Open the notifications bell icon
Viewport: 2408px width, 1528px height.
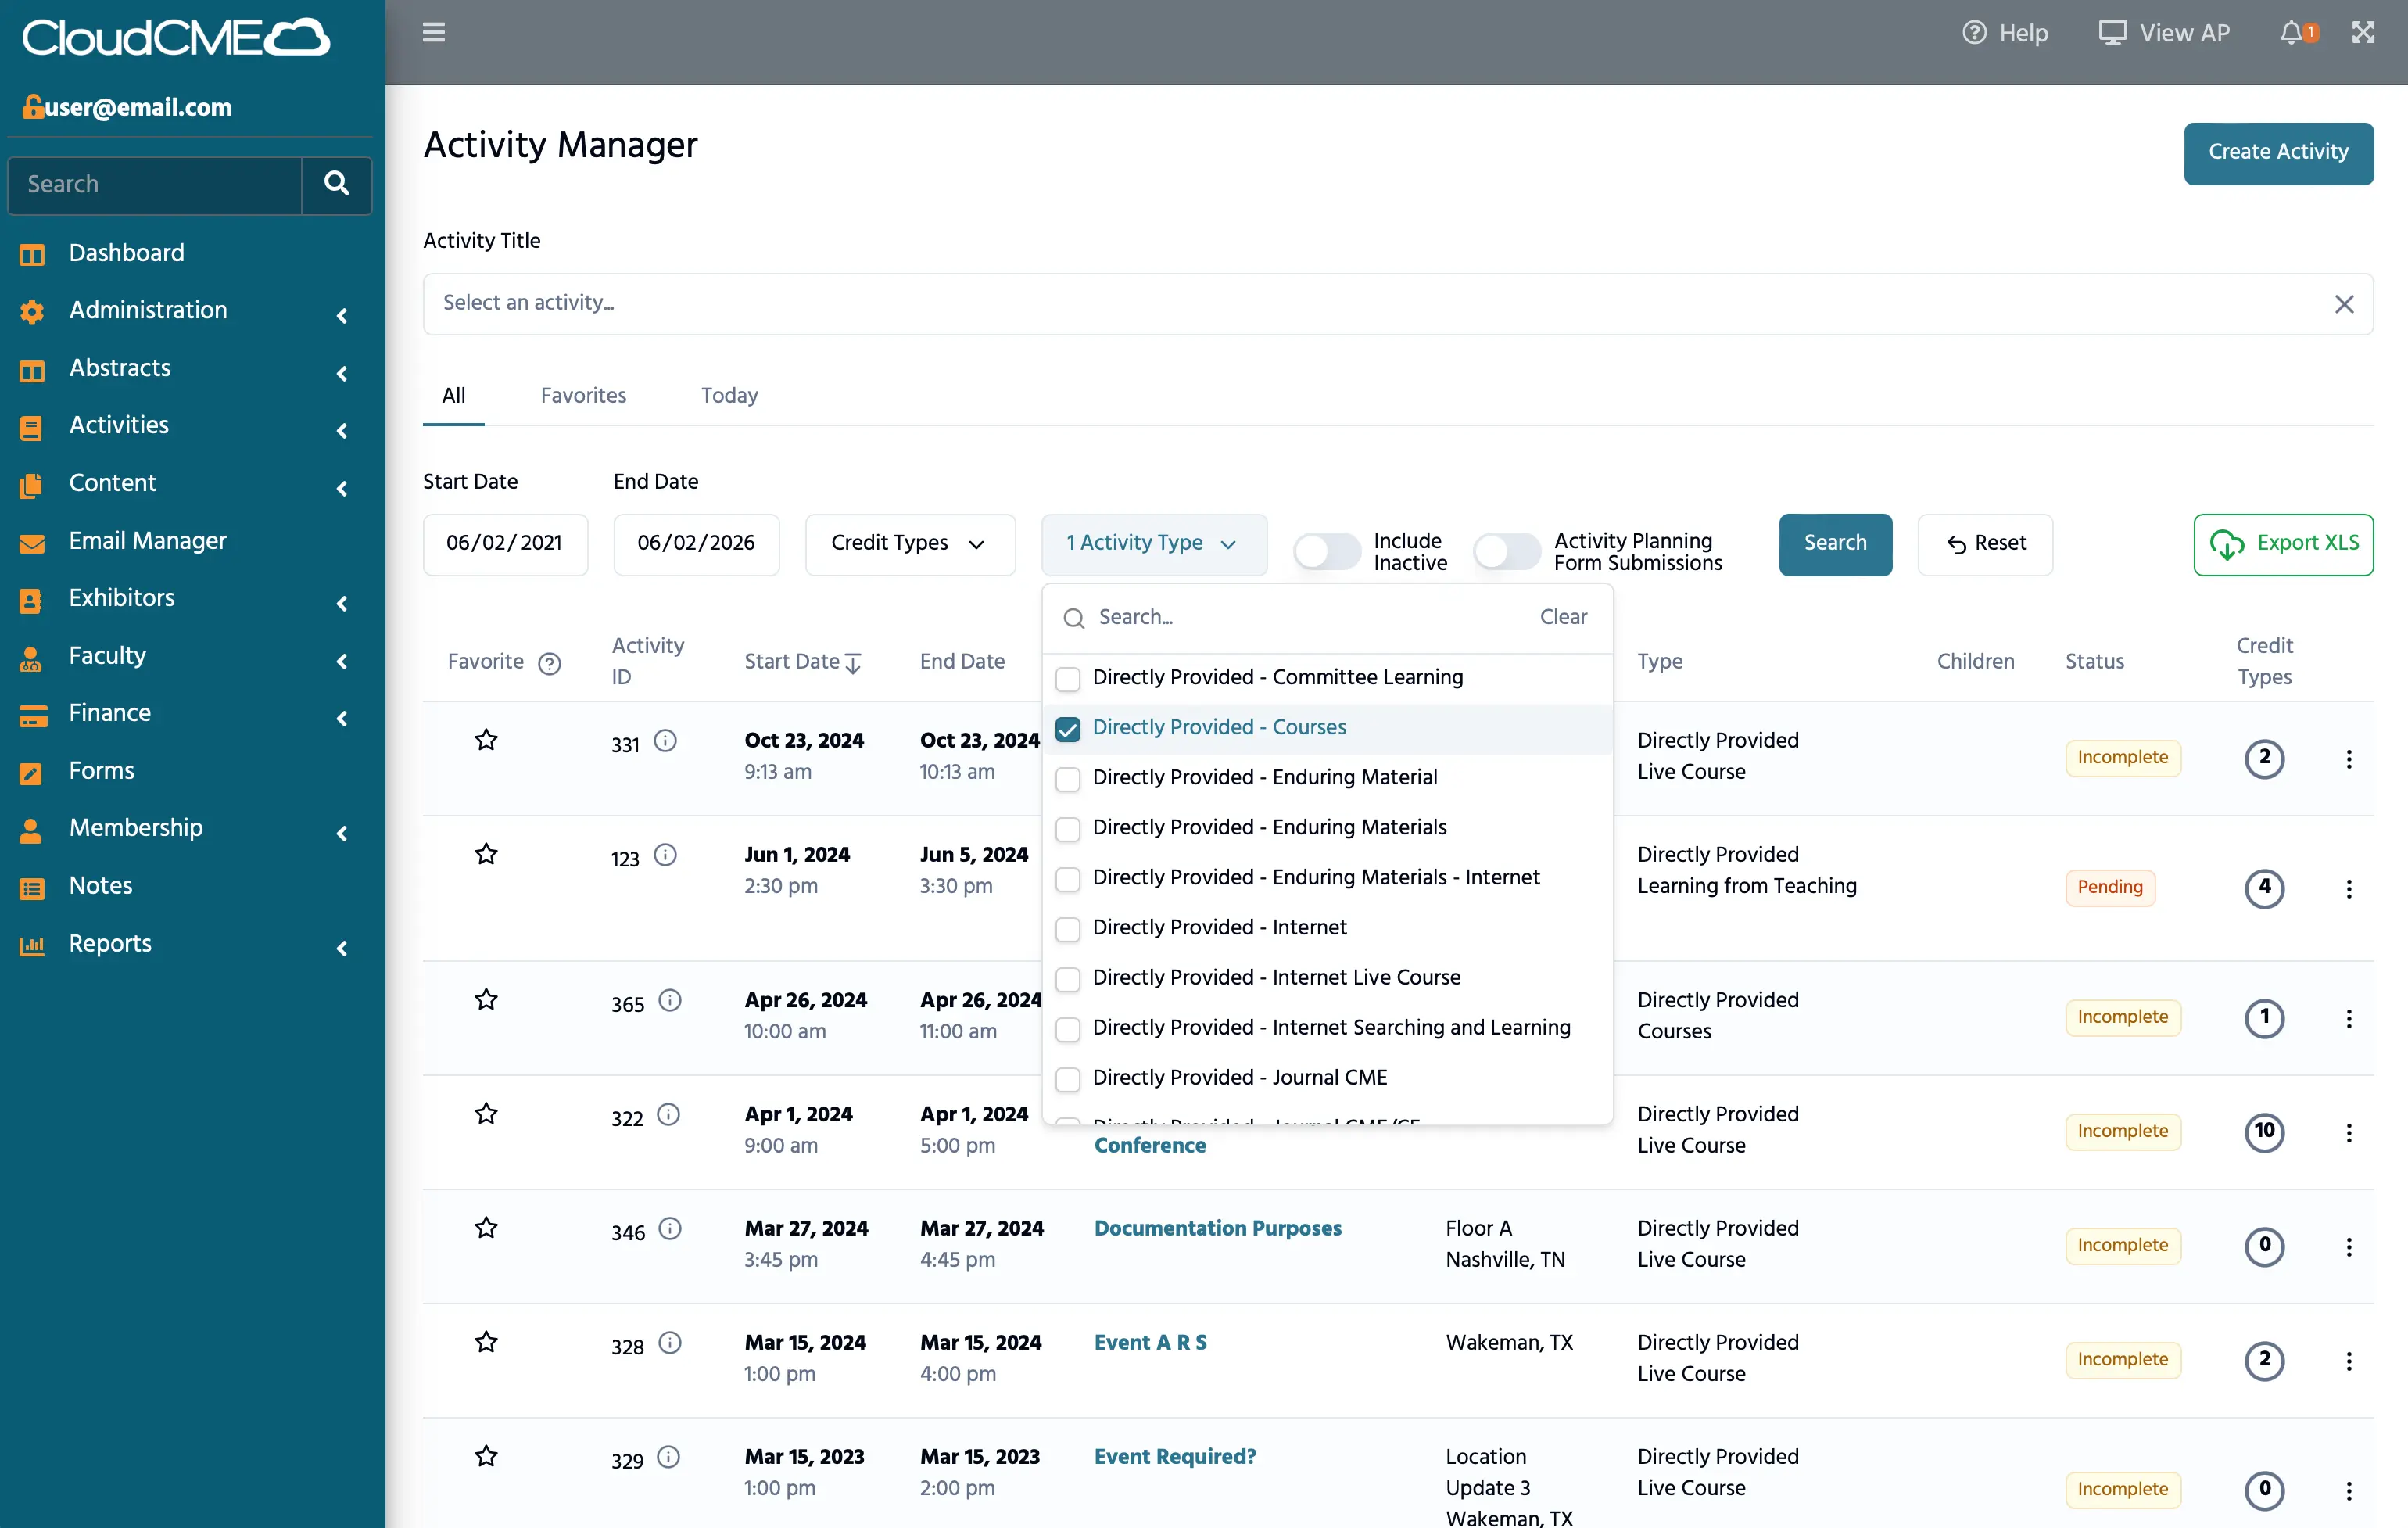(2292, 33)
